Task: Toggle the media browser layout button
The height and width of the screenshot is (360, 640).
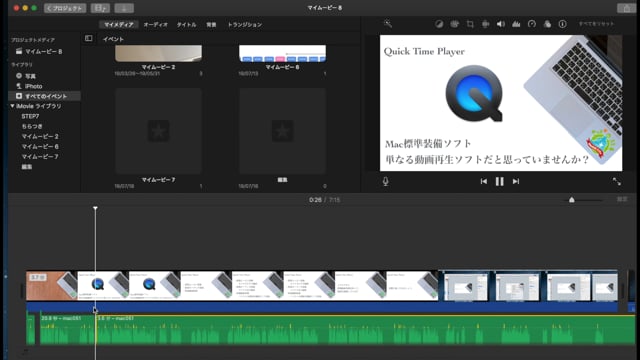Action: (100, 8)
